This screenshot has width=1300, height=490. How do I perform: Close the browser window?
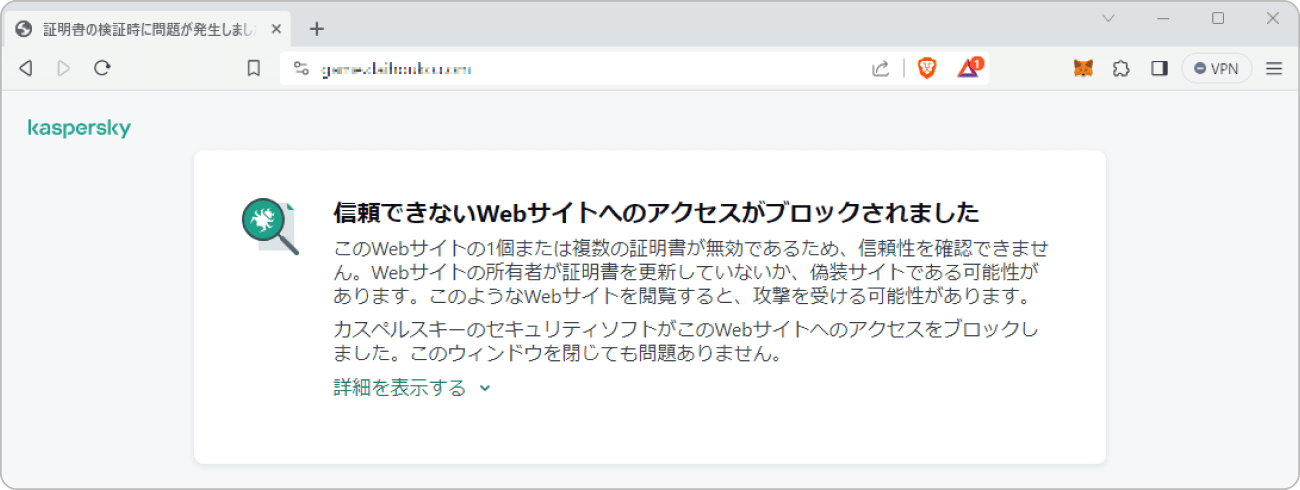click(1272, 18)
